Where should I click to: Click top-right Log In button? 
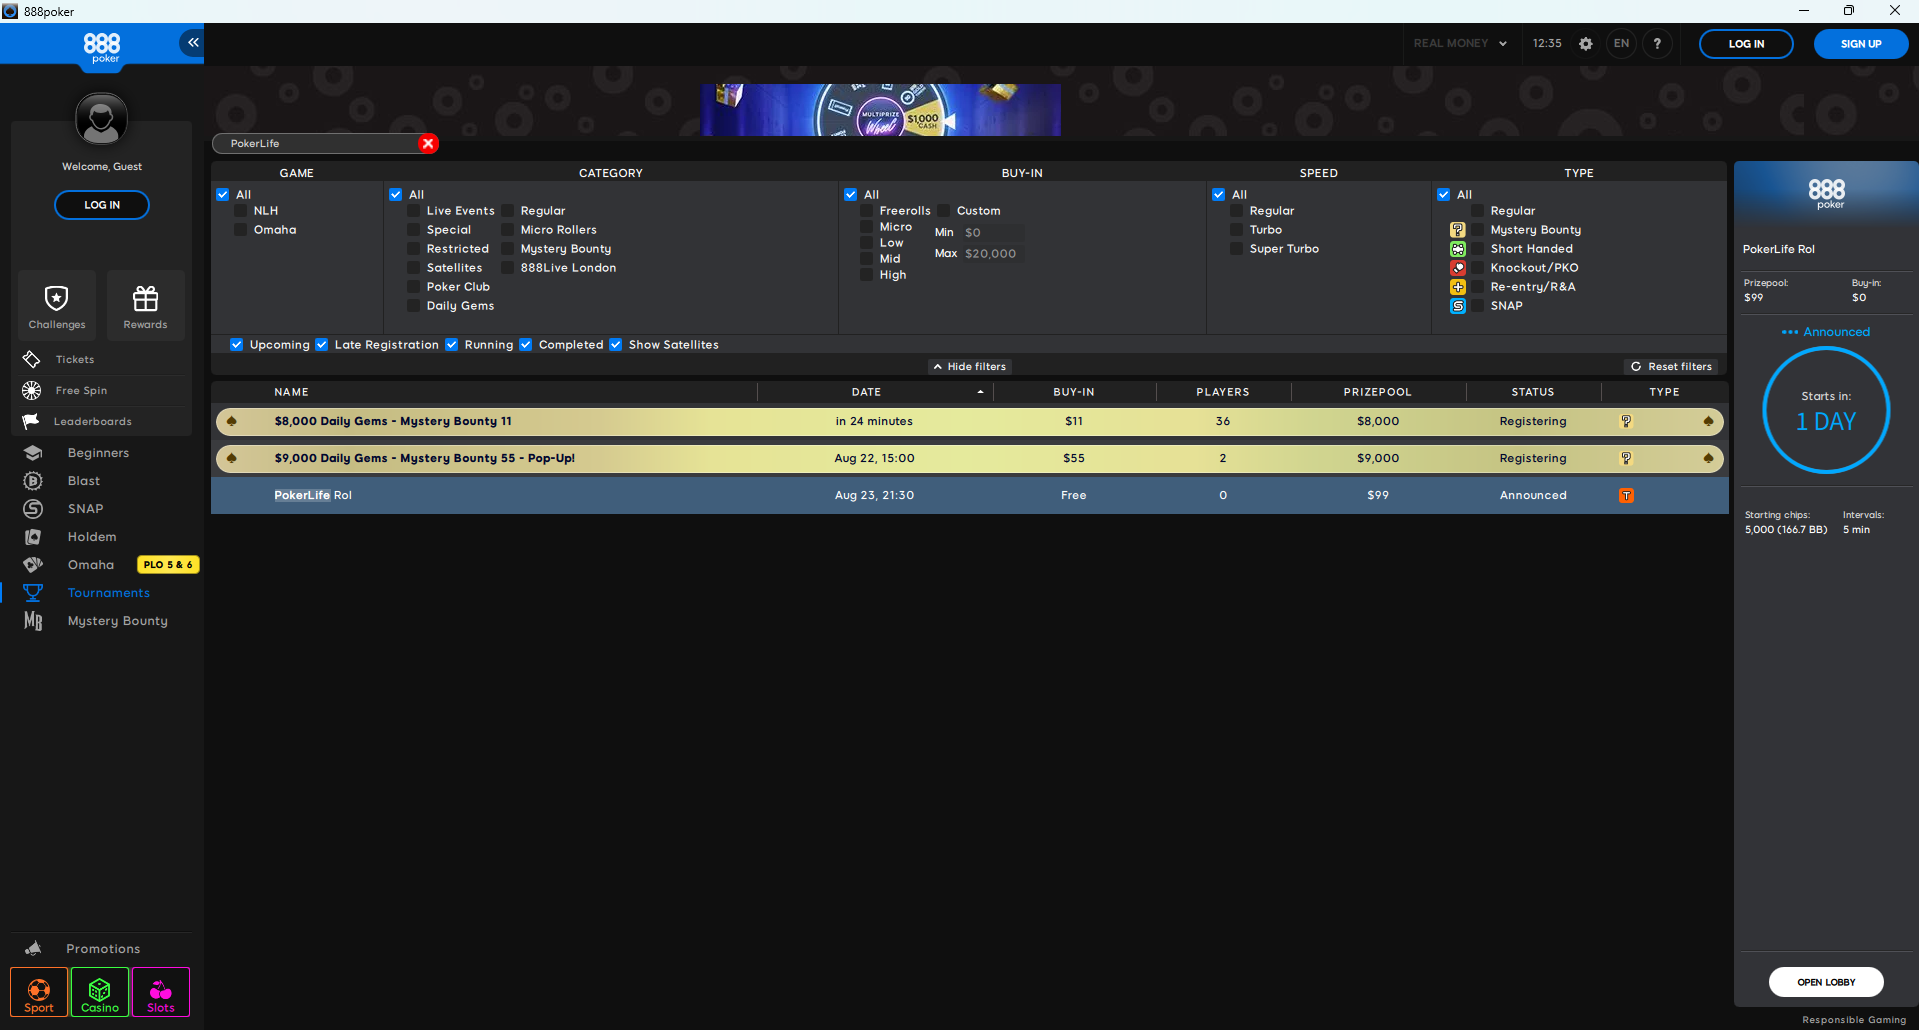(1746, 44)
